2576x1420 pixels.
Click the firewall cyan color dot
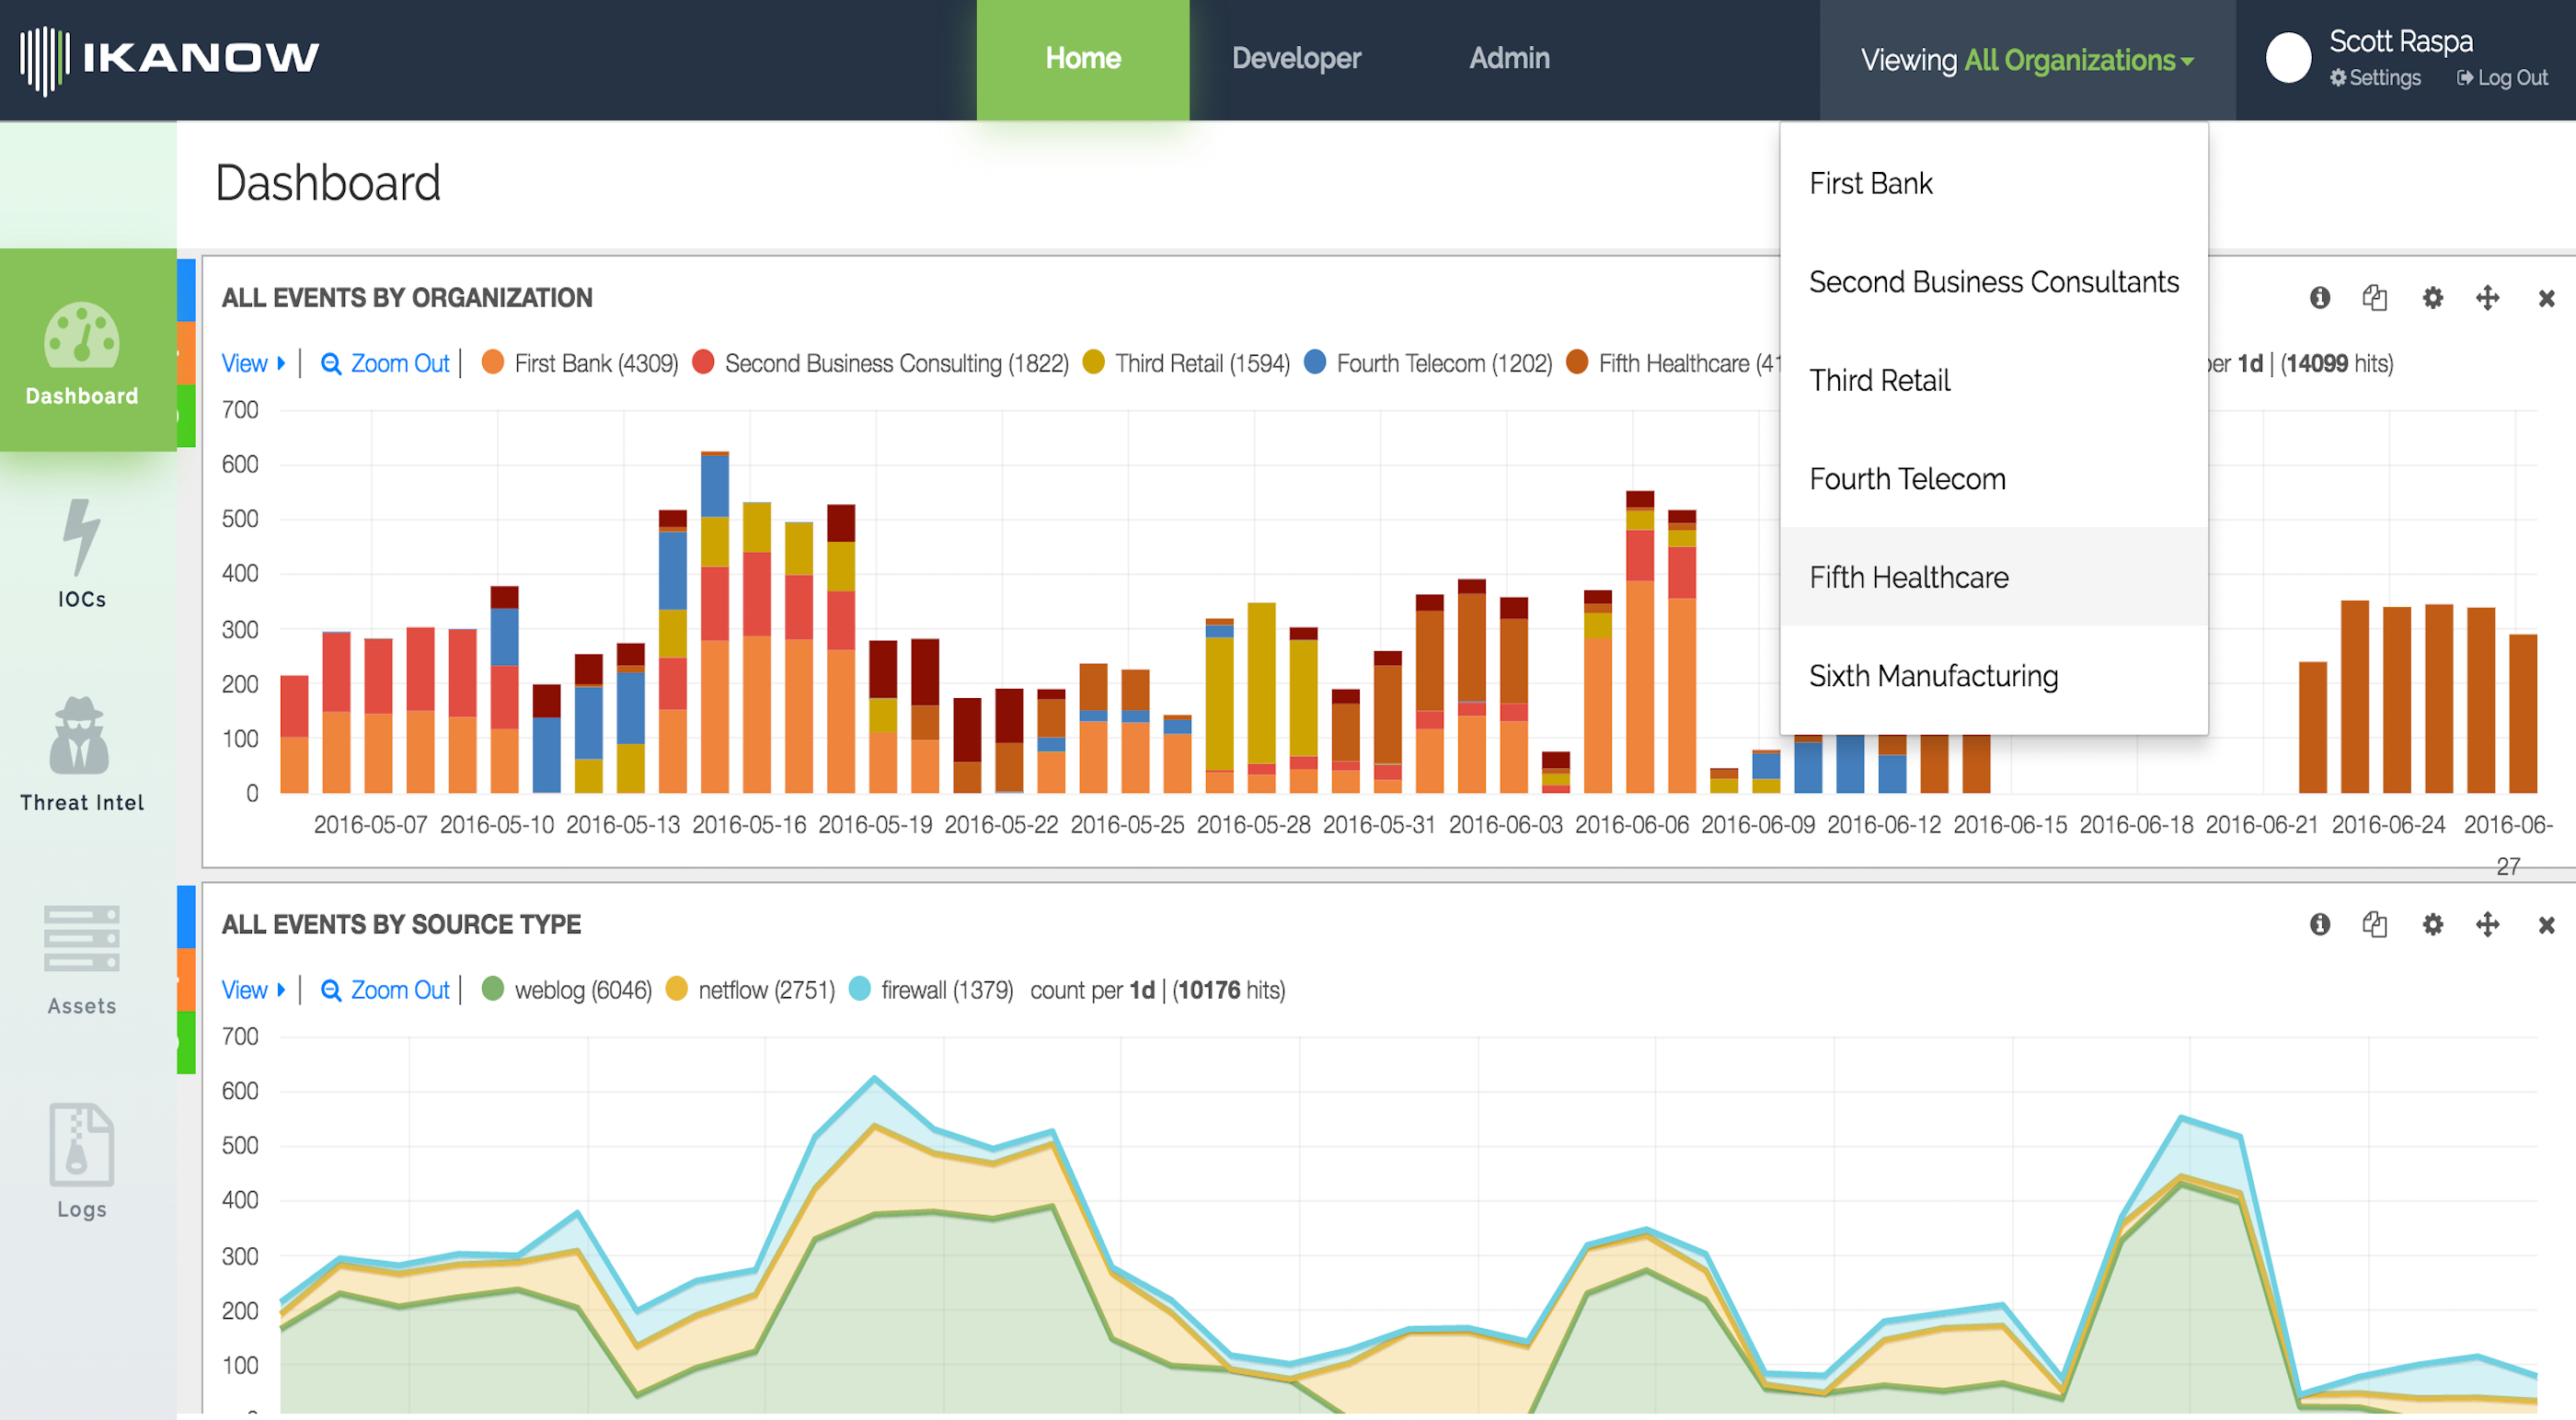[859, 989]
